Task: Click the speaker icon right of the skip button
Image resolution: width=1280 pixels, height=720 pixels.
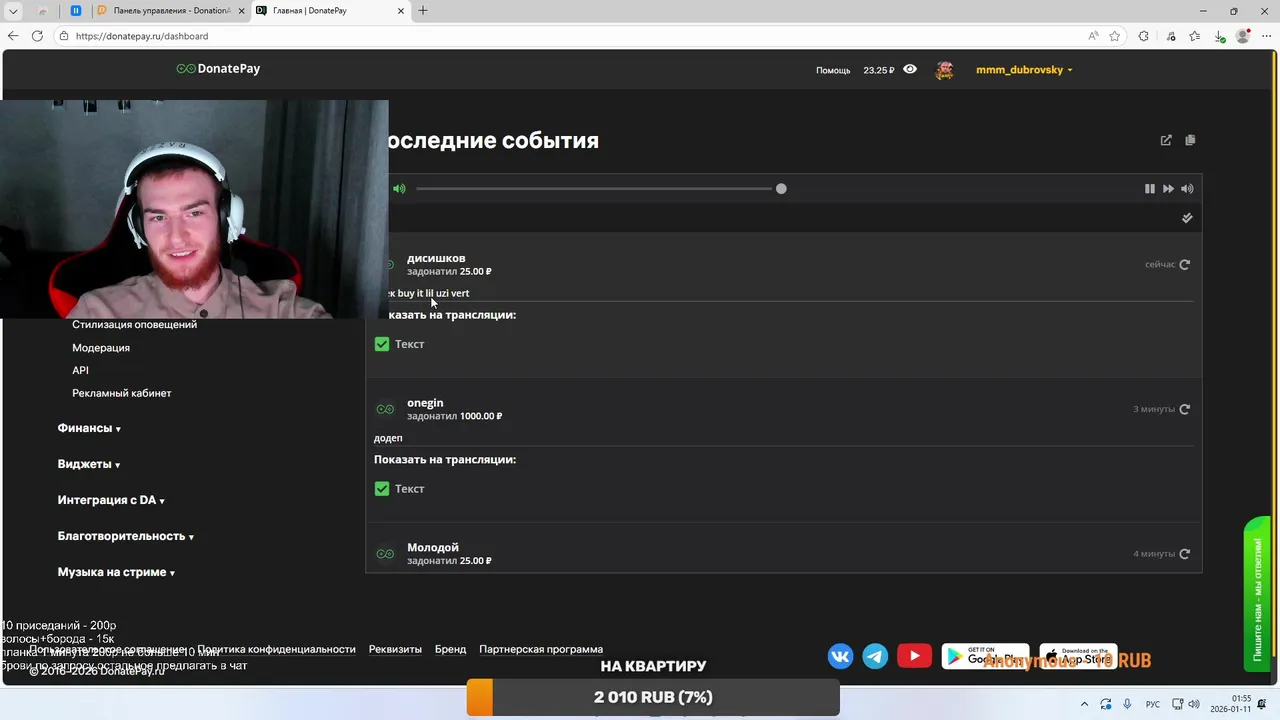Action: point(1187,188)
